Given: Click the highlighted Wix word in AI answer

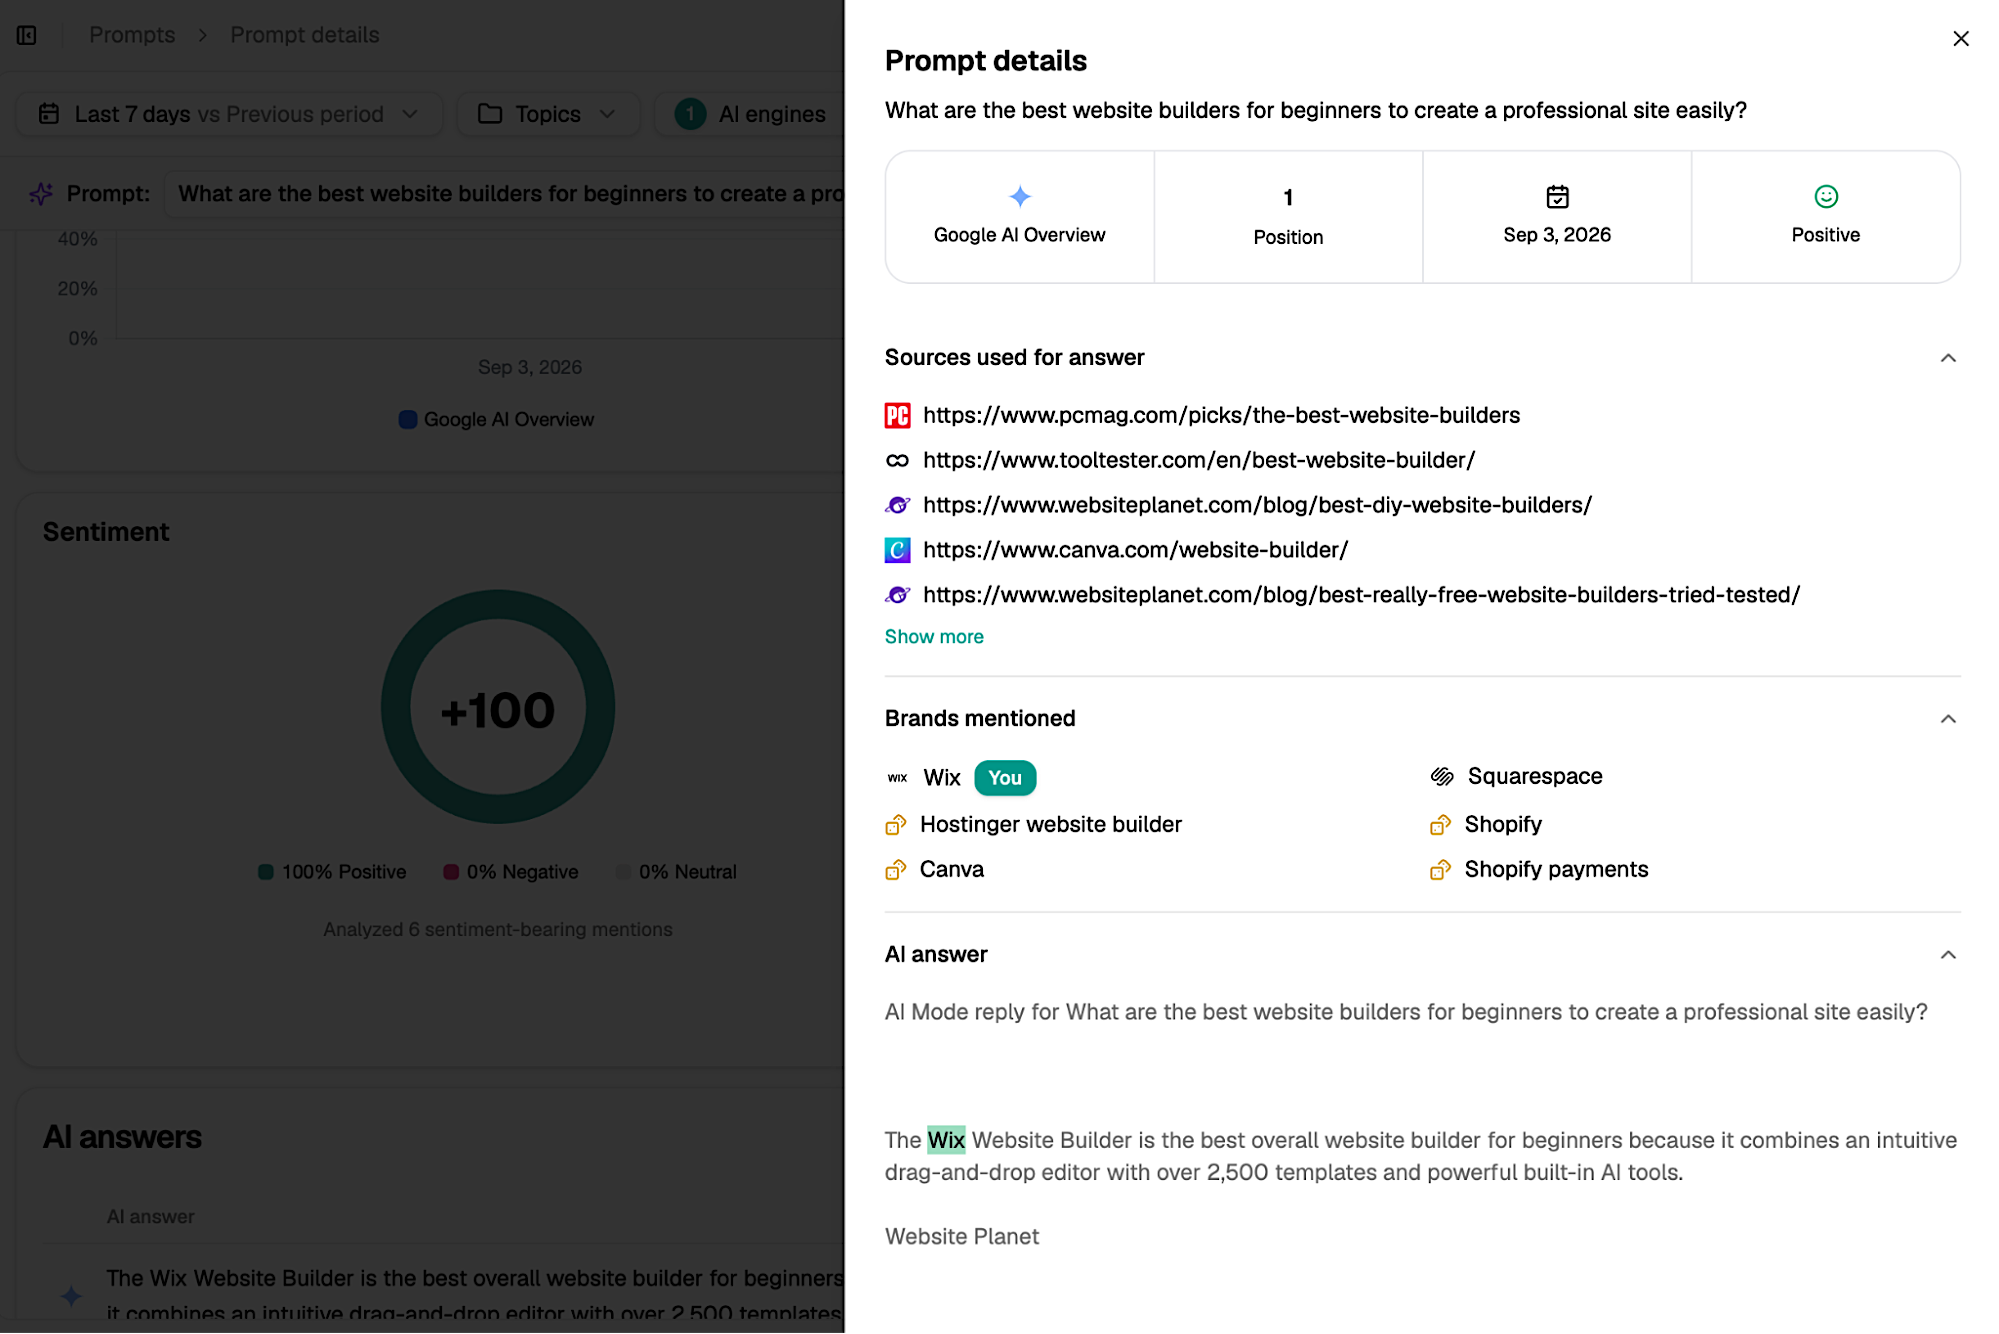Looking at the screenshot, I should tap(945, 1140).
